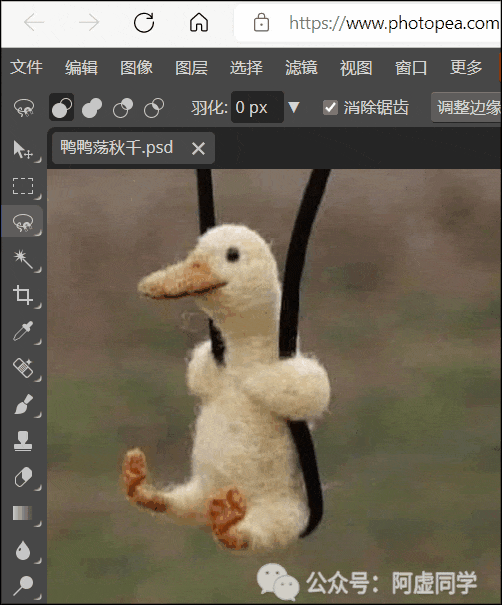
Task: Select the Lasso tool in left toolbar
Action: point(23,223)
